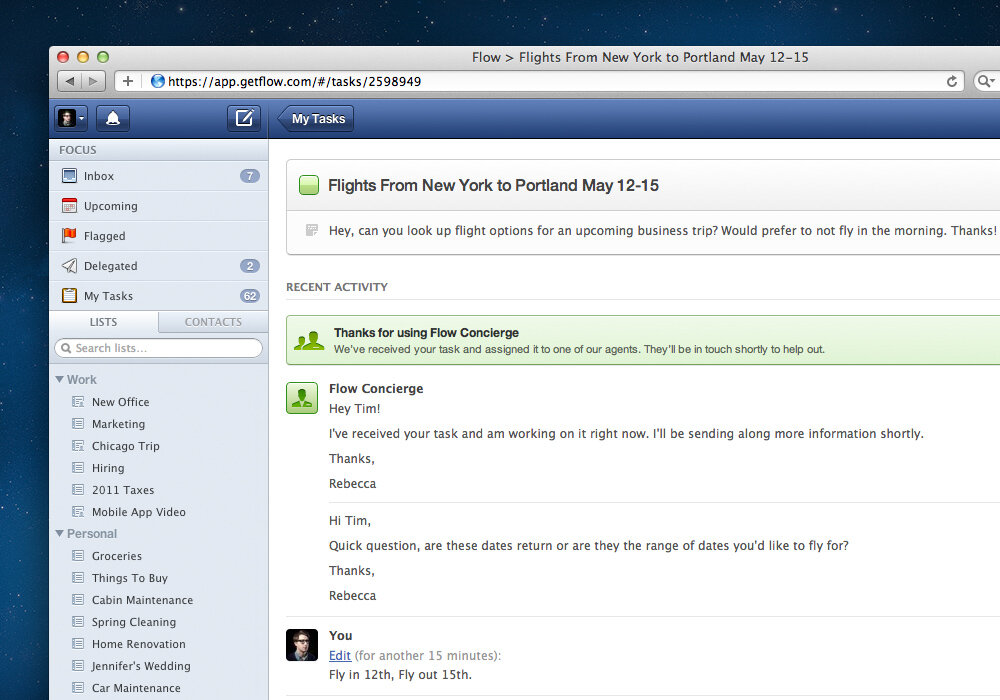This screenshot has width=1000, height=700.
Task: Open the Flagged tasks view
Action: 104,236
